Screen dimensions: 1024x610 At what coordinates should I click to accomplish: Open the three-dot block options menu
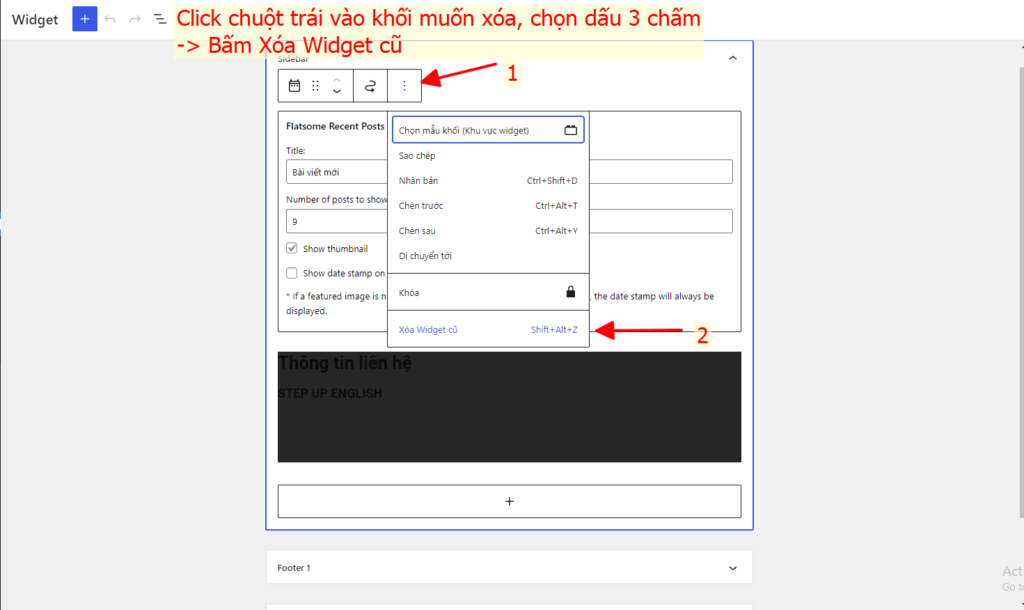404,86
